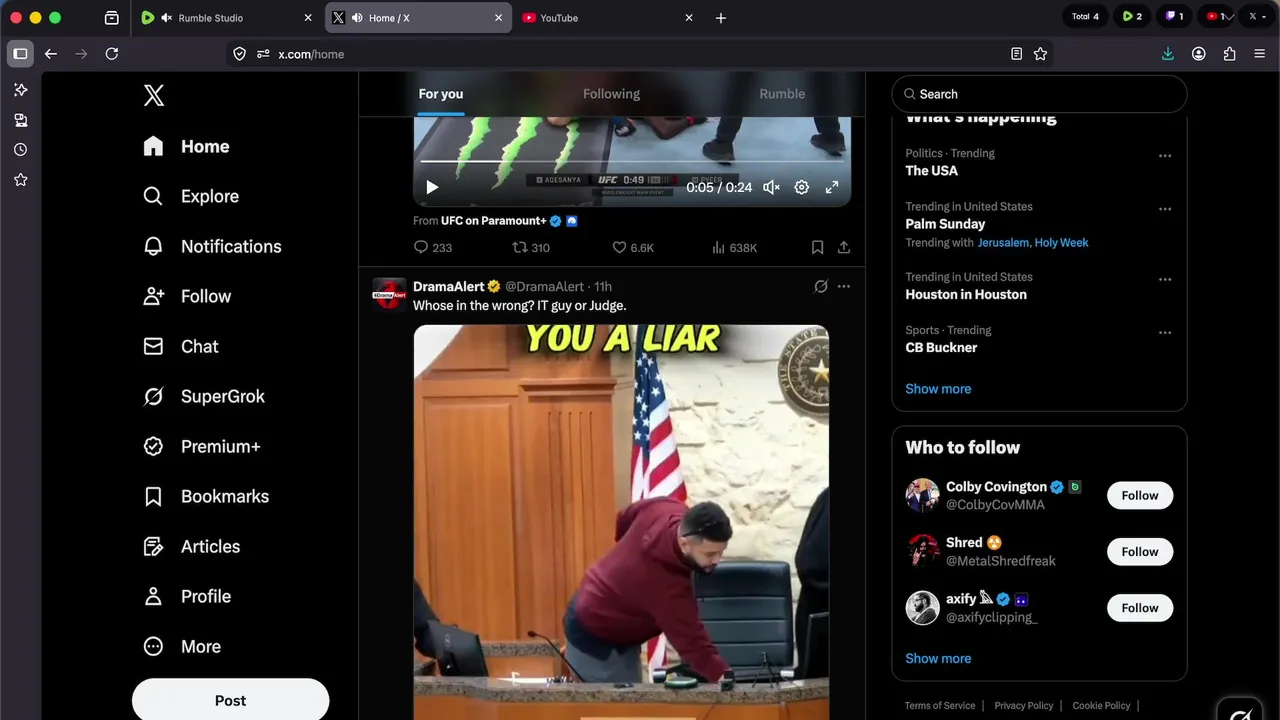Click the DramaAlert courtroom video
Screen dimensions: 1280x720
coord(621,522)
